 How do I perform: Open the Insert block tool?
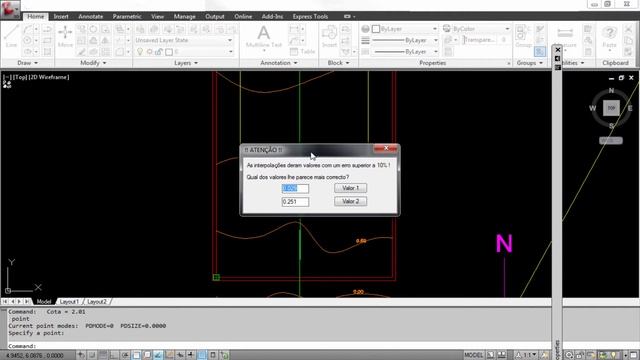pos(329,37)
